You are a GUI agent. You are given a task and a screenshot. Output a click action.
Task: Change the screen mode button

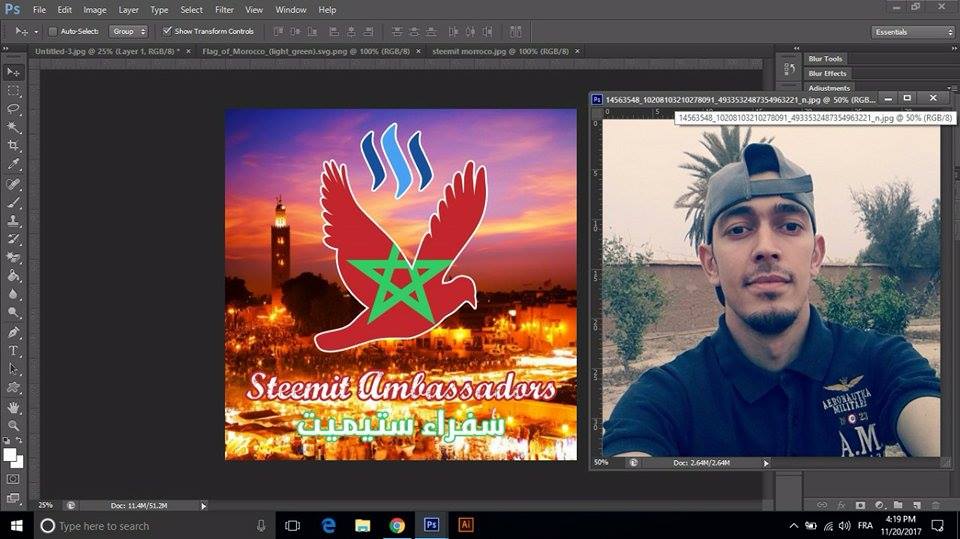pyautogui.click(x=13, y=498)
